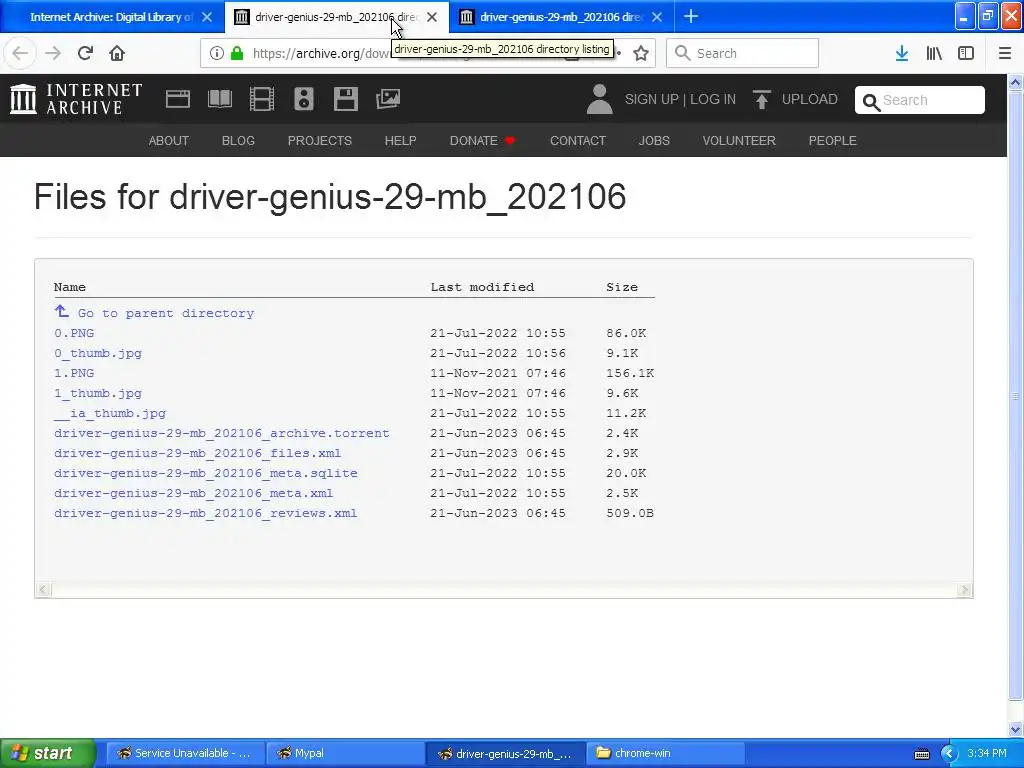Open the _meta.sqlite file link
This screenshot has height=768, width=1024.
(206, 473)
